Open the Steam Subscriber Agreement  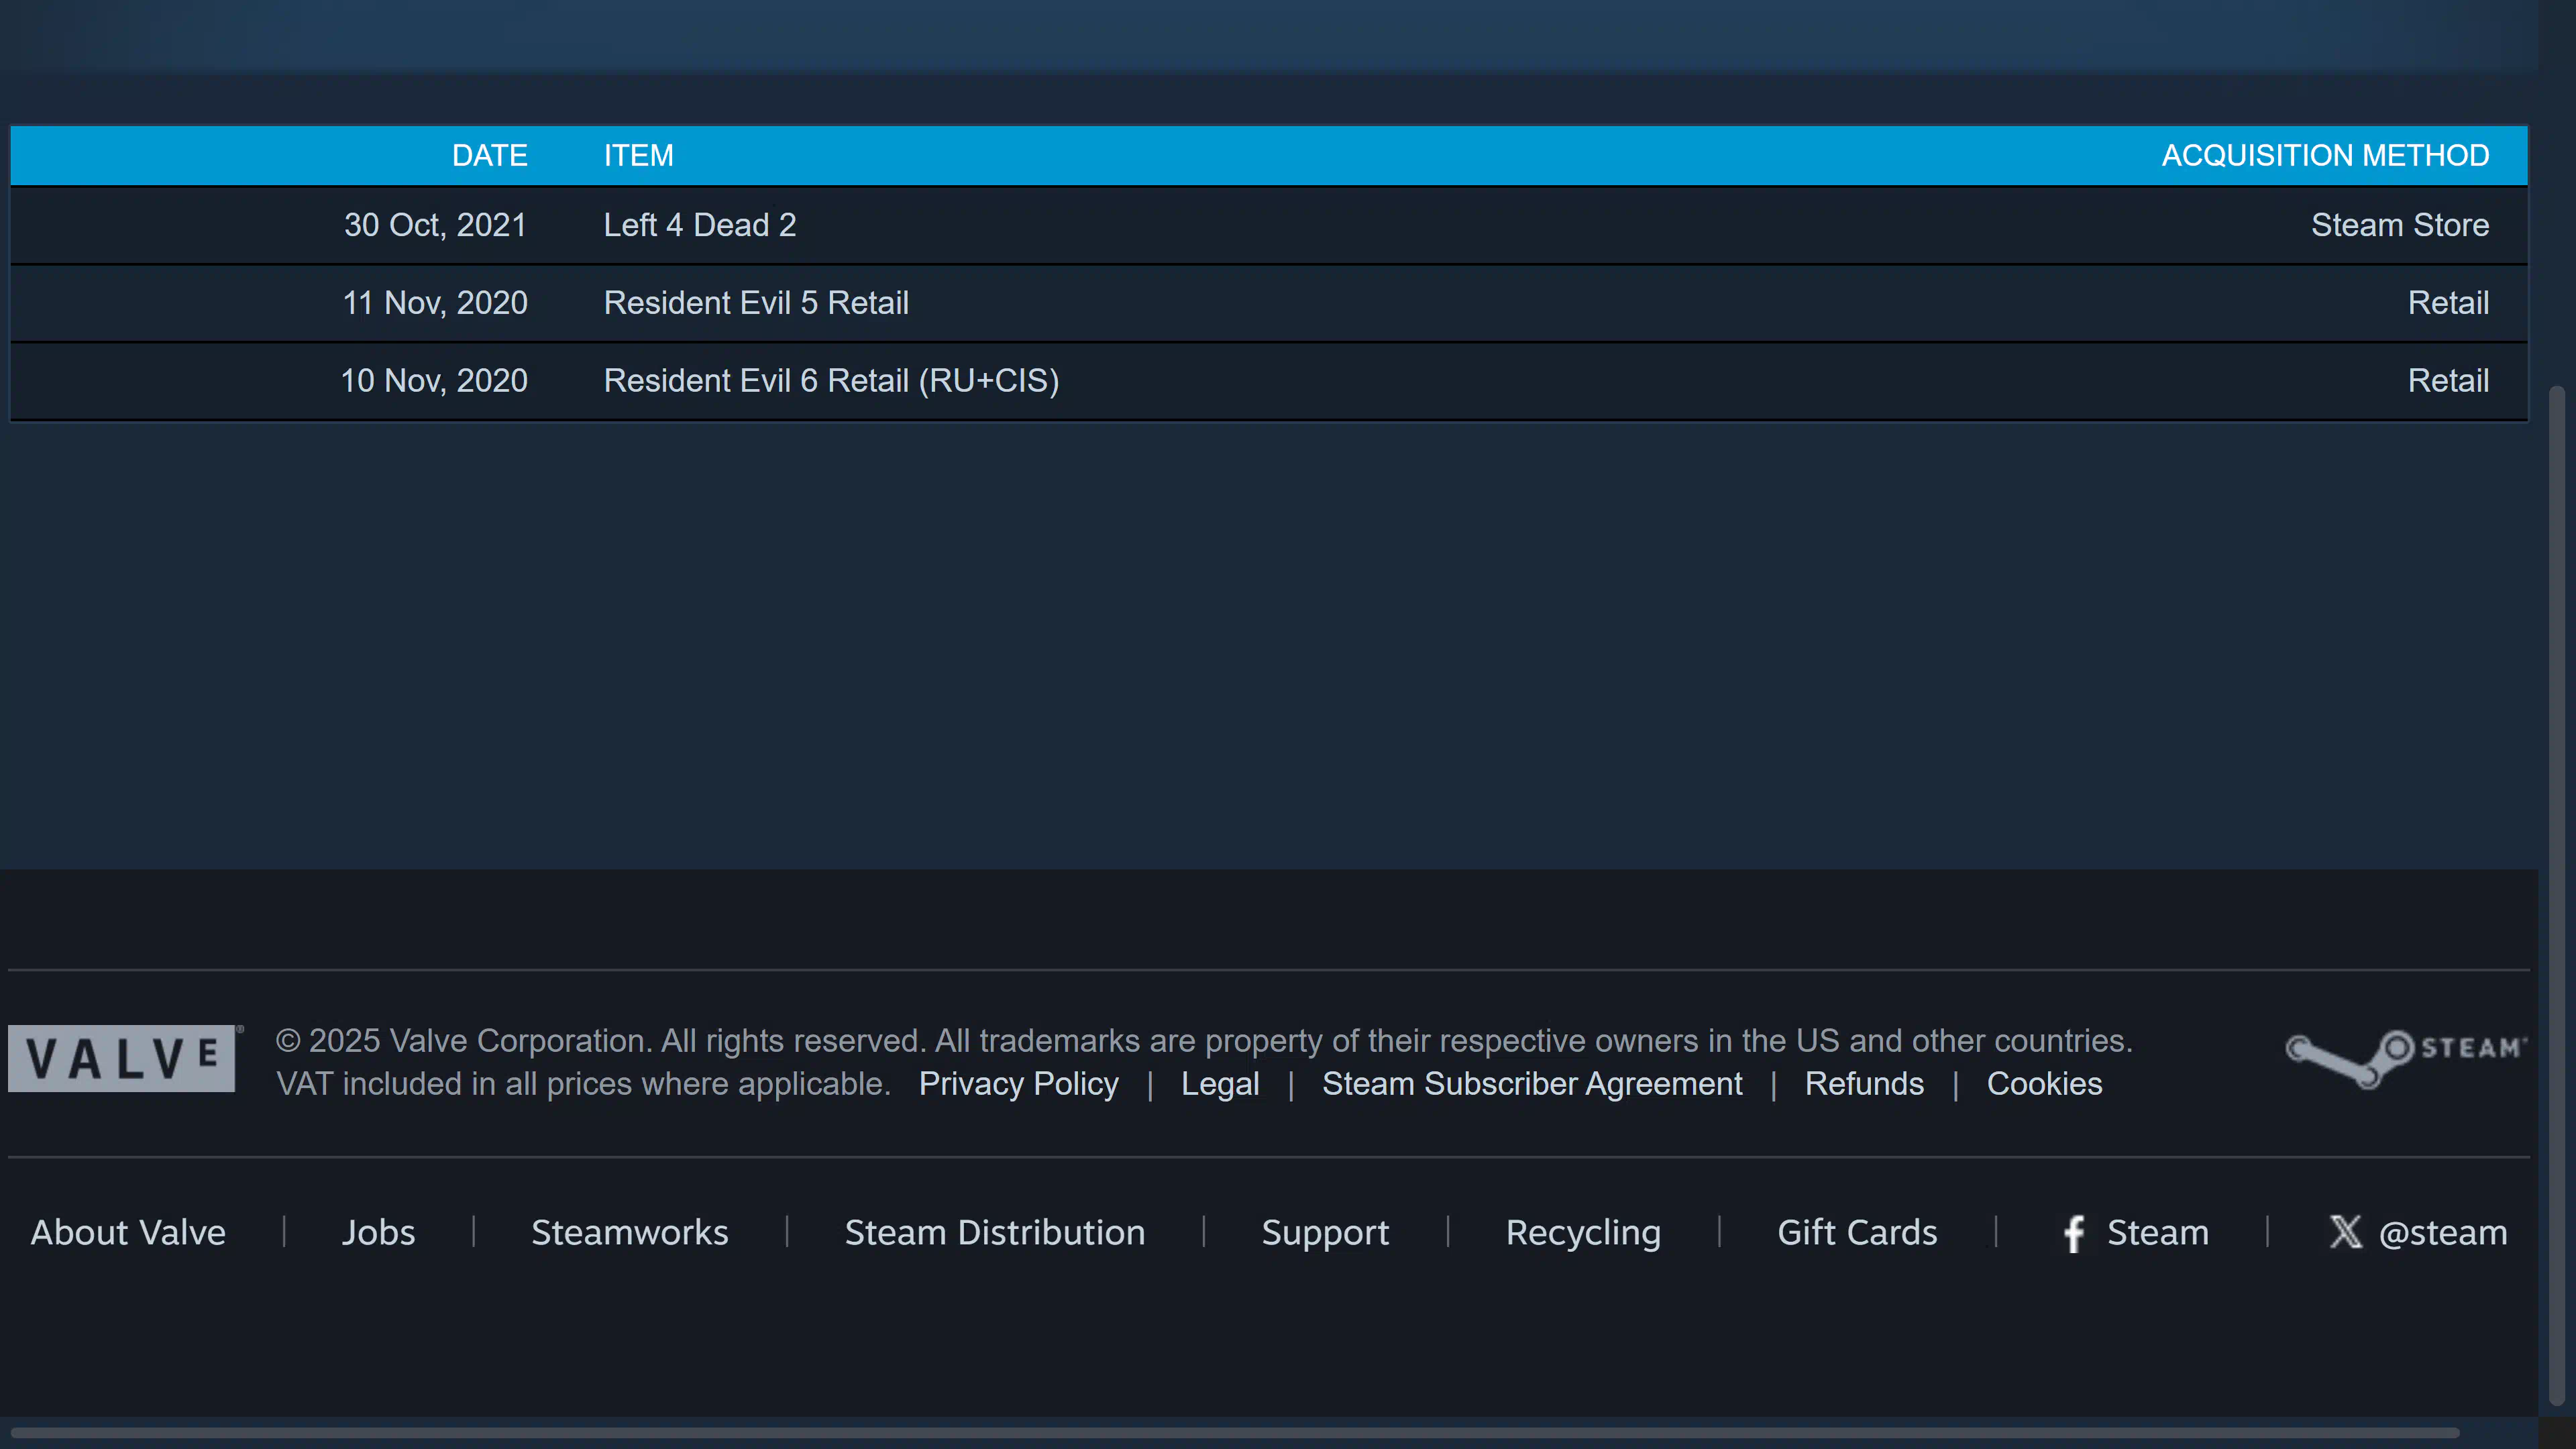[x=1531, y=1084]
